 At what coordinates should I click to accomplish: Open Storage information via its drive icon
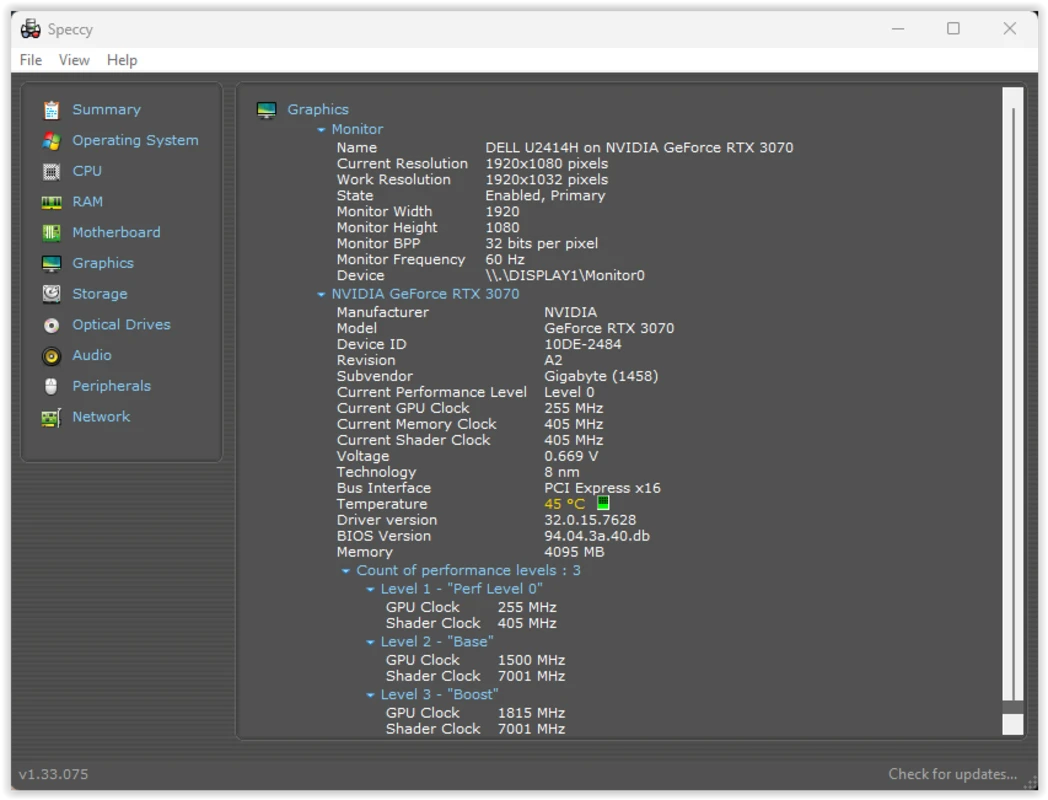(53, 293)
